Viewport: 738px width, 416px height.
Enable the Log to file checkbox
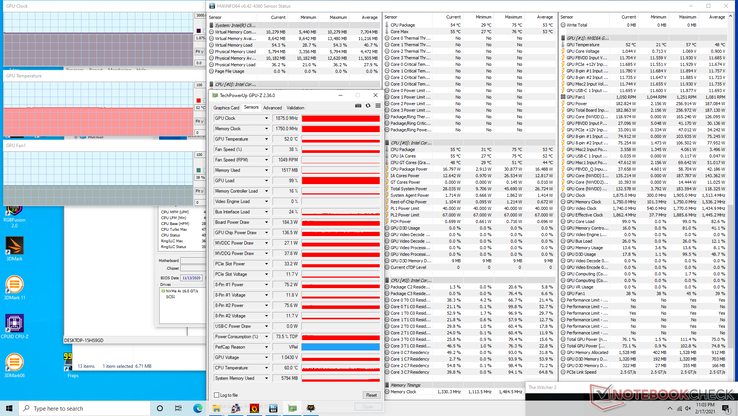point(217,395)
